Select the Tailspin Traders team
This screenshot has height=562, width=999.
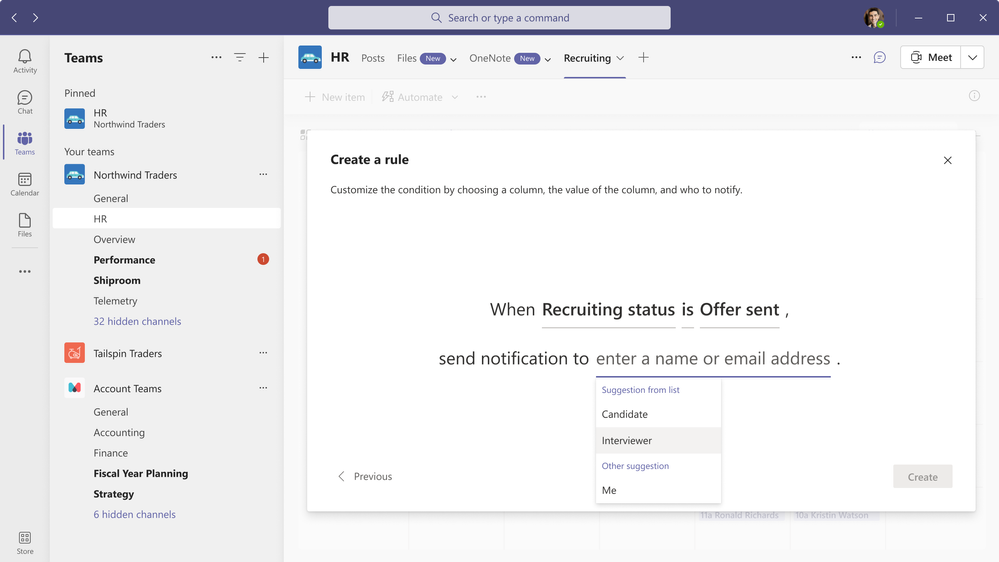point(127,353)
